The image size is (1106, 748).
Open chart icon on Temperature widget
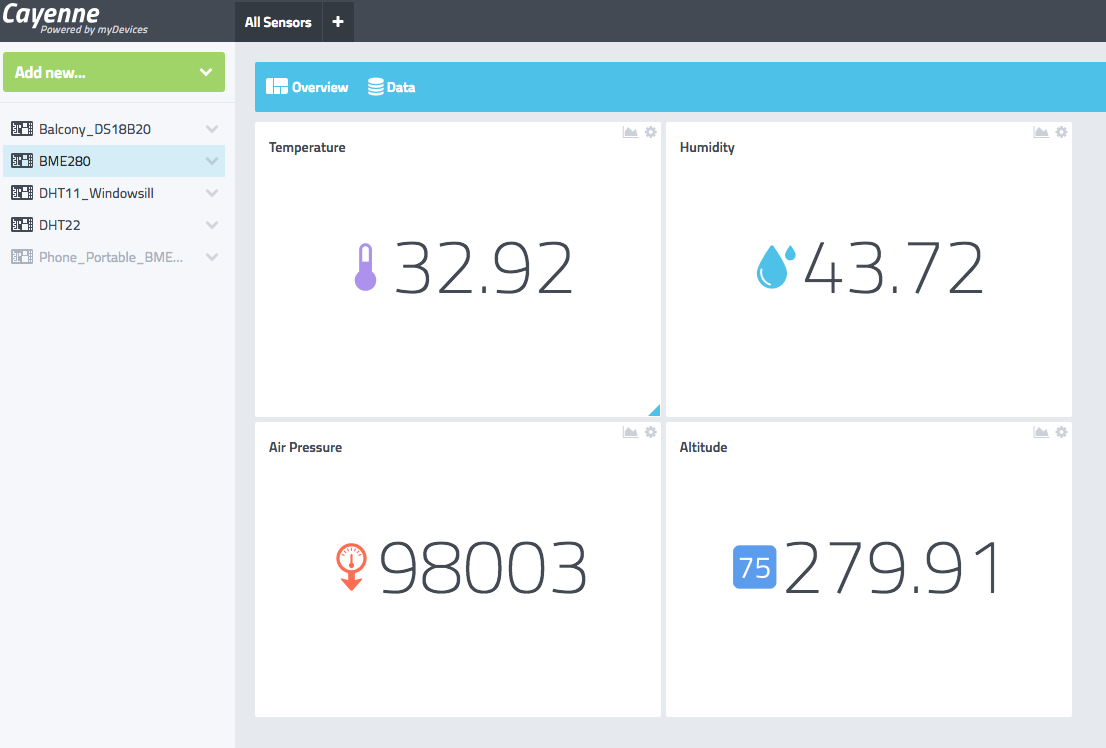[630, 132]
